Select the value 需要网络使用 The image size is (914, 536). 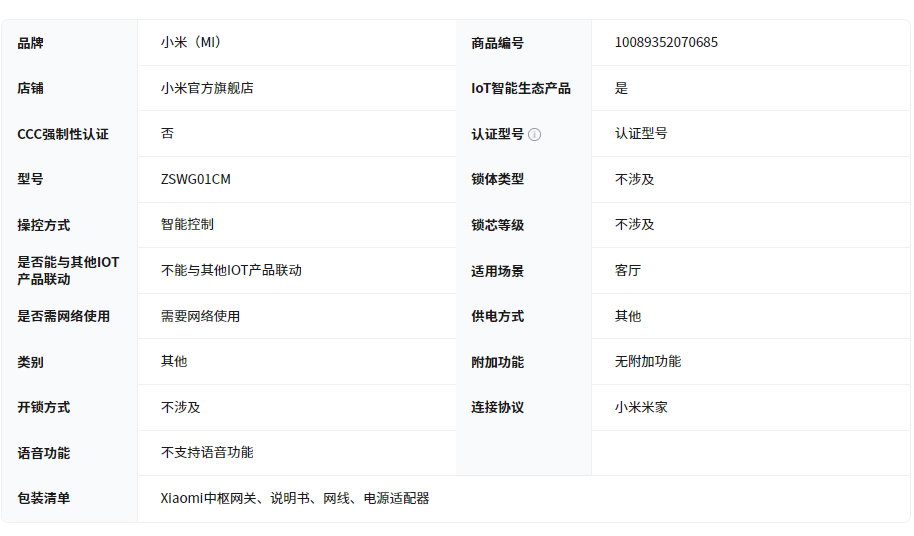pos(201,316)
